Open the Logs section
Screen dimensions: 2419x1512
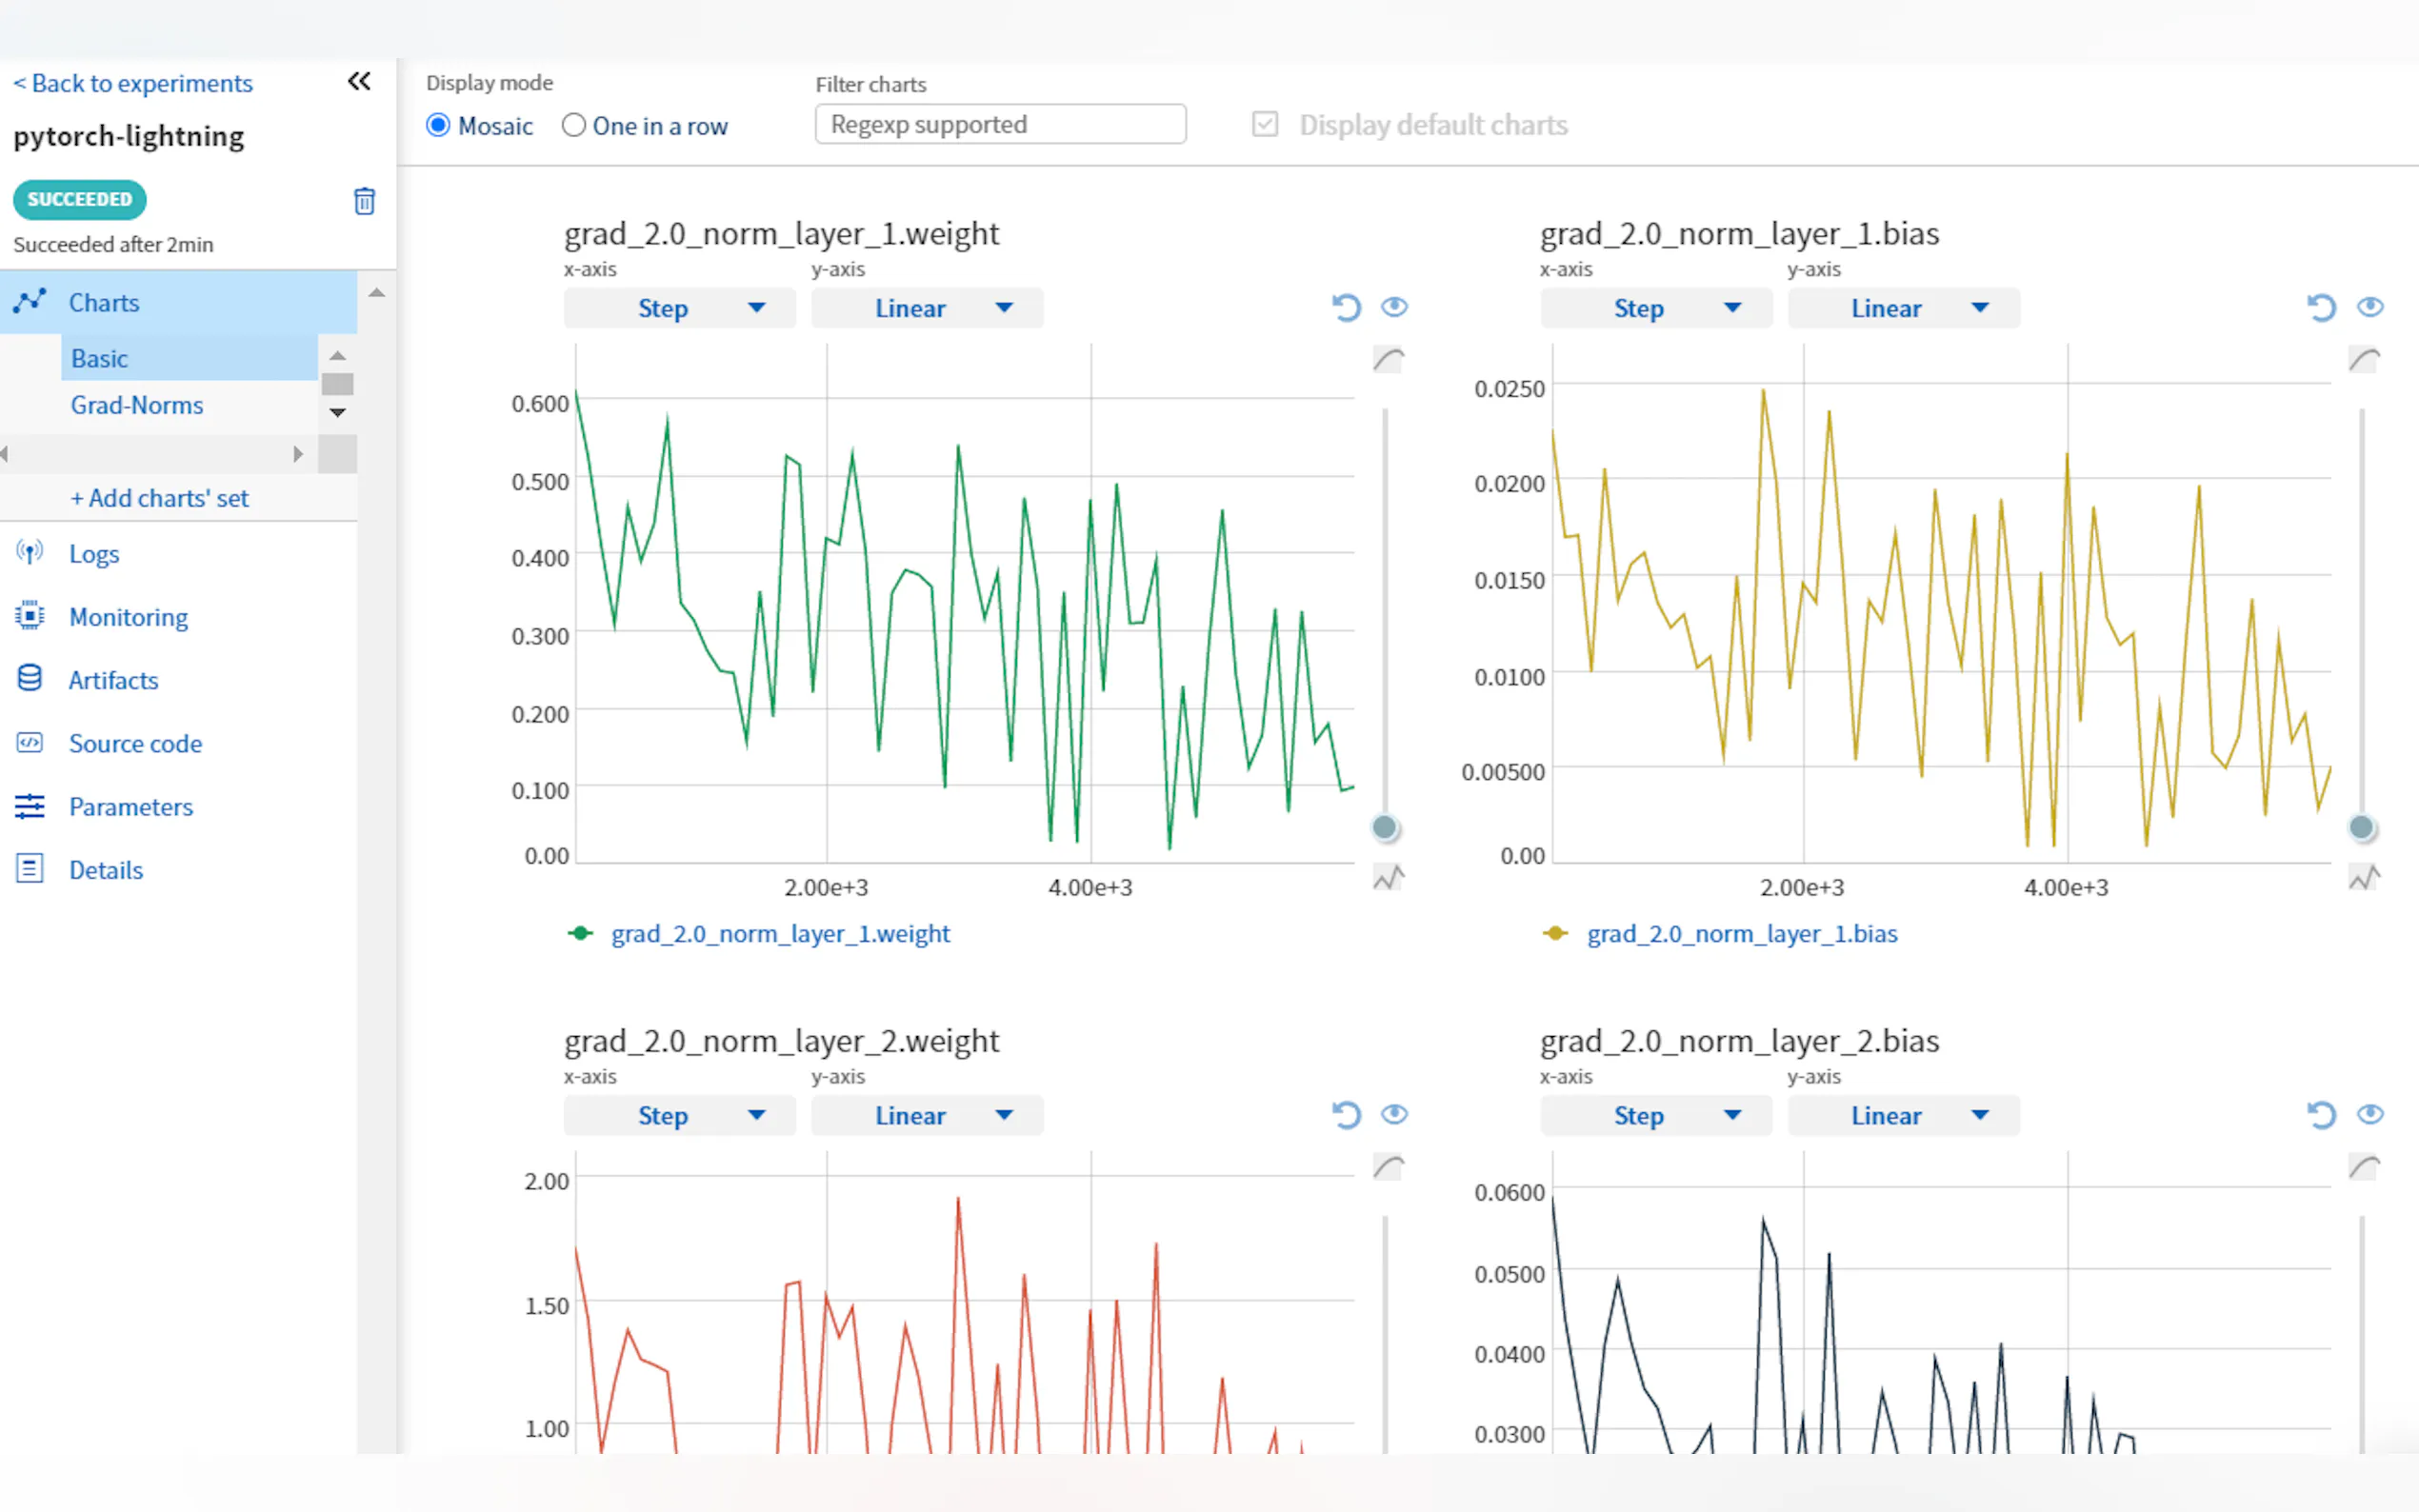(94, 554)
